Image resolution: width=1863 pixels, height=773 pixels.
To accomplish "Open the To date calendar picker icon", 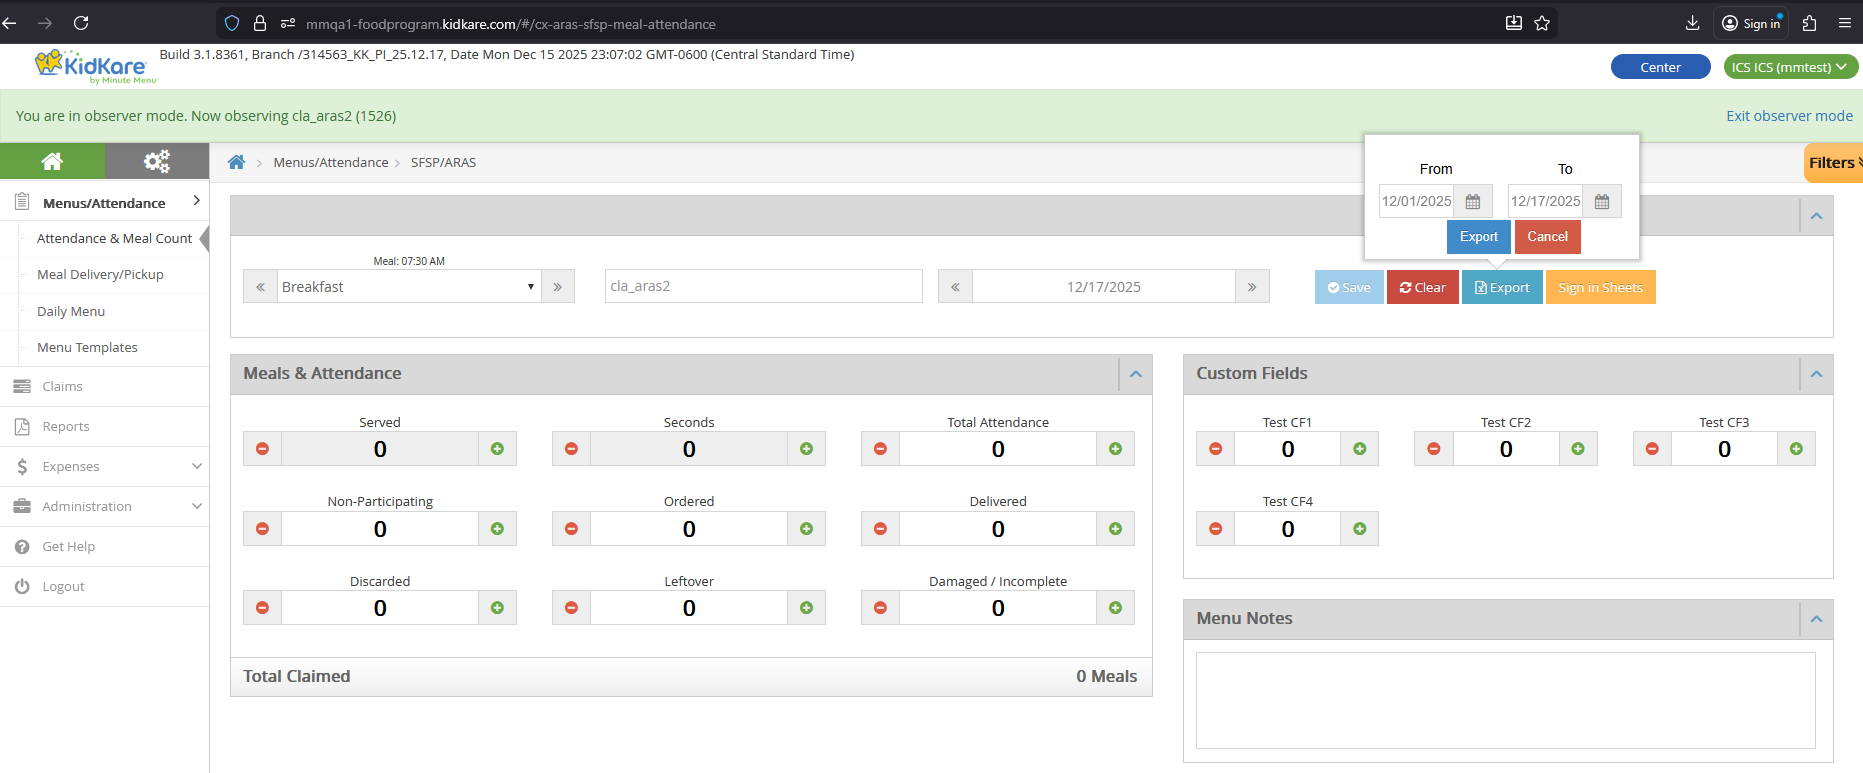I will pos(1601,202).
